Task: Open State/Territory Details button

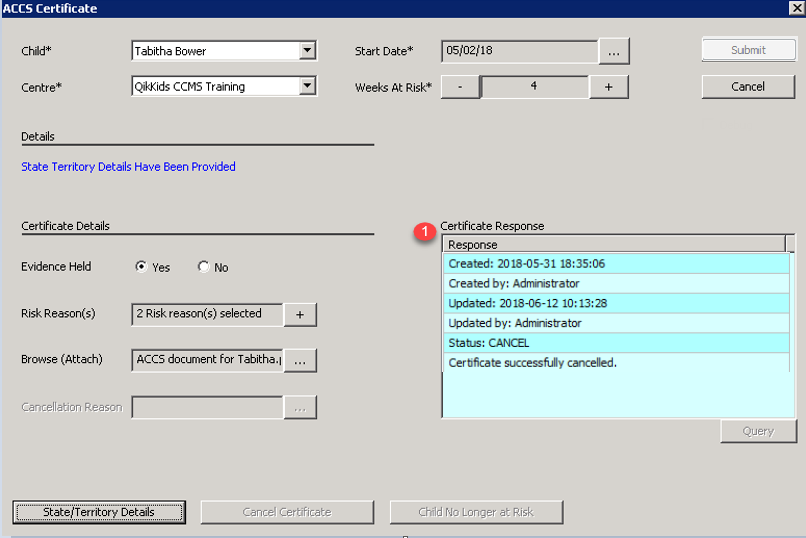Action: tap(99, 512)
